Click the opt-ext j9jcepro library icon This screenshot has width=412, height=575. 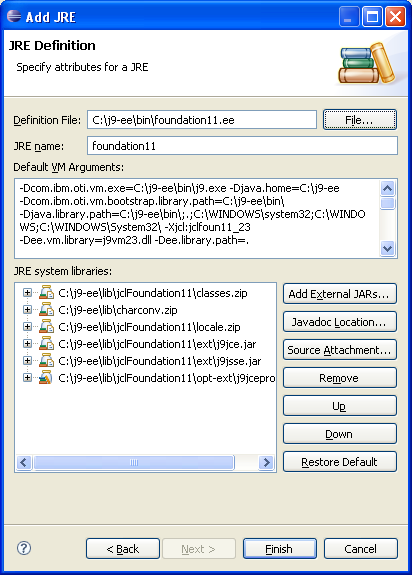coord(46,377)
